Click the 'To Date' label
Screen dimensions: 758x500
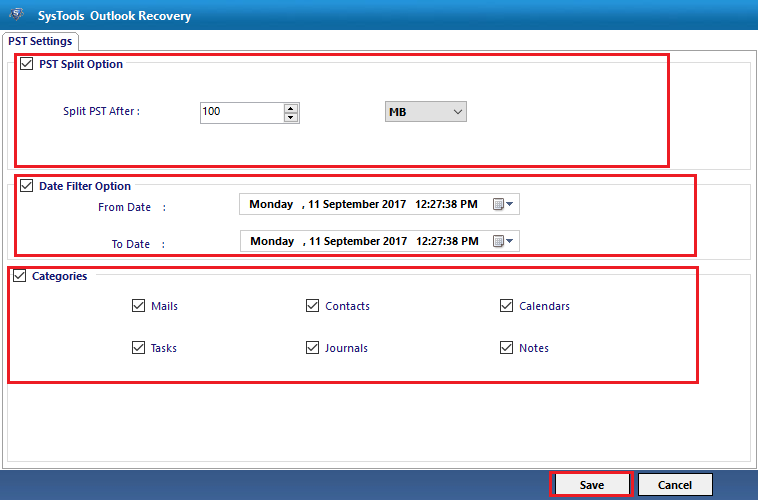pyautogui.click(x=131, y=244)
